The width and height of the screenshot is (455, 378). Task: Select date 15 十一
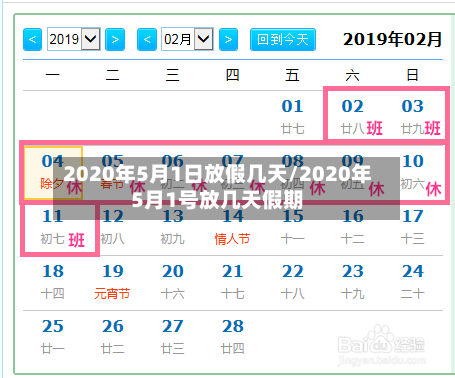[293, 228]
